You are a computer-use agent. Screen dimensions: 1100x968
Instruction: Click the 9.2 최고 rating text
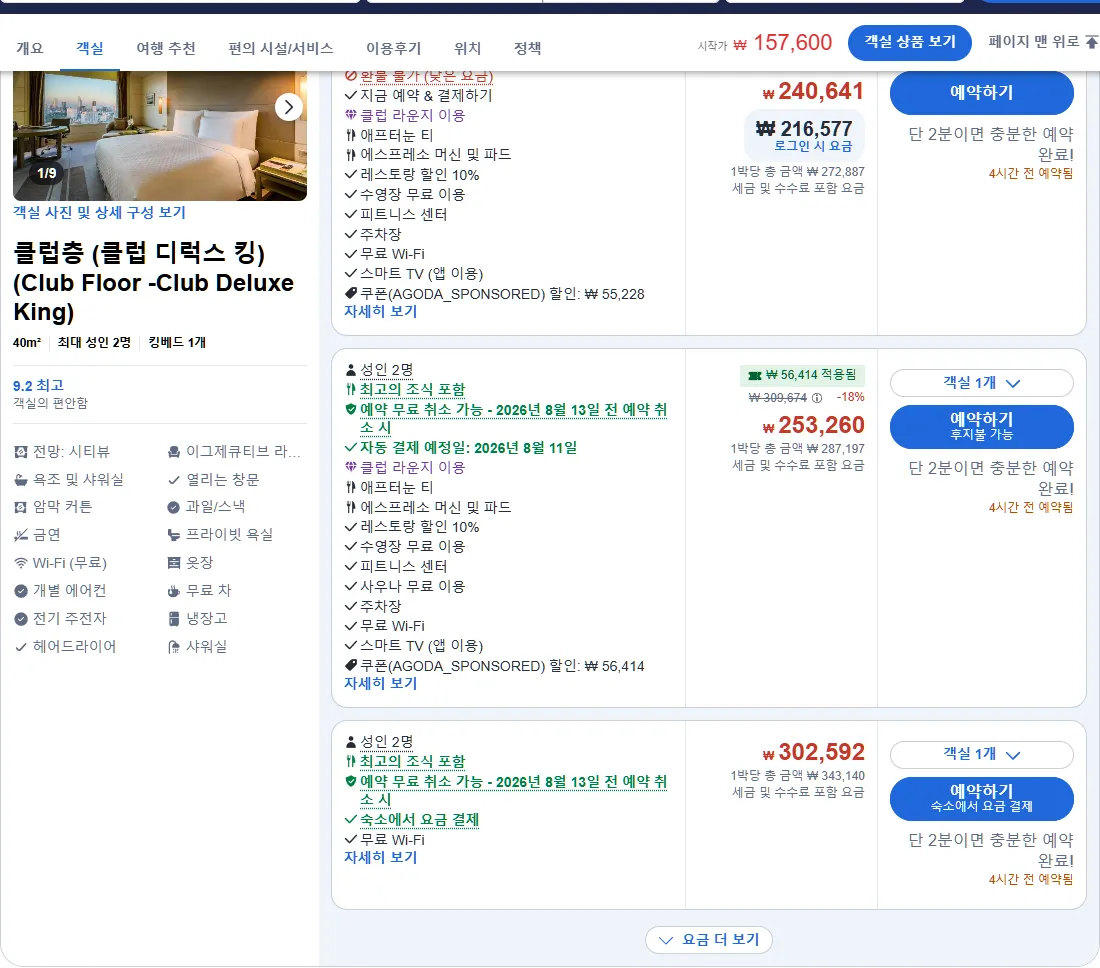[x=39, y=386]
